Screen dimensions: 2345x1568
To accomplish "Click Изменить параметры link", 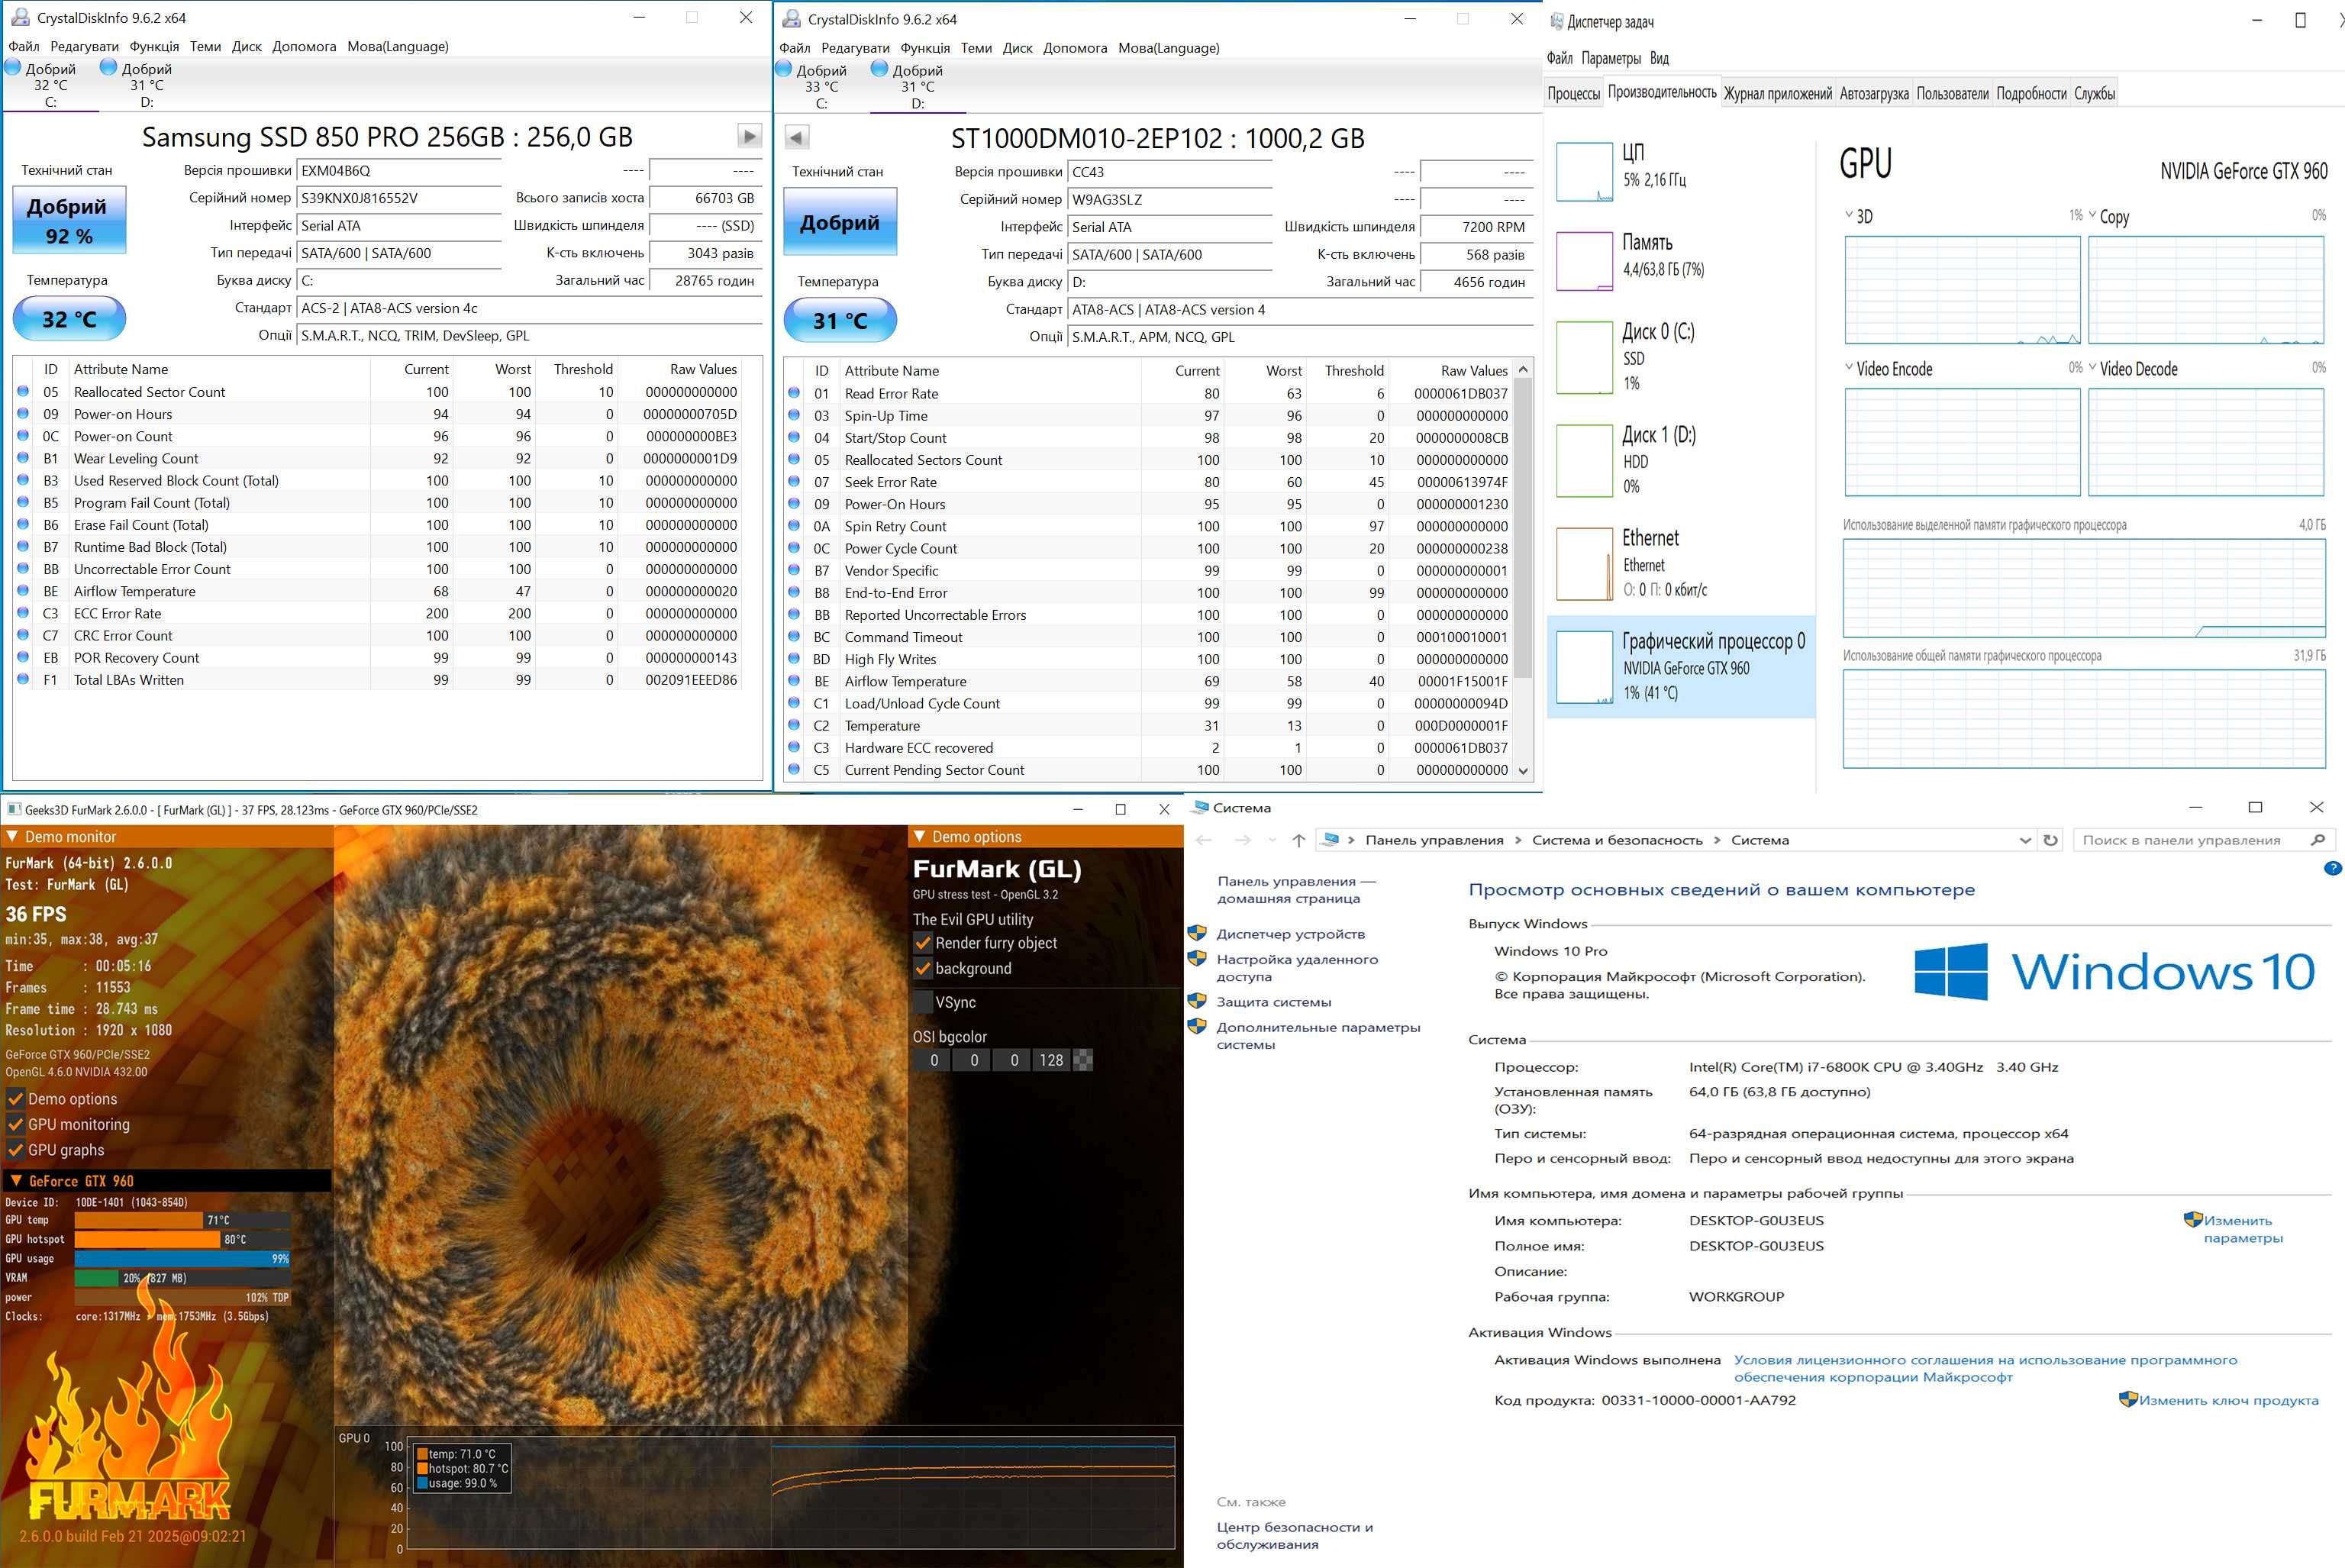I will 2243,1228.
